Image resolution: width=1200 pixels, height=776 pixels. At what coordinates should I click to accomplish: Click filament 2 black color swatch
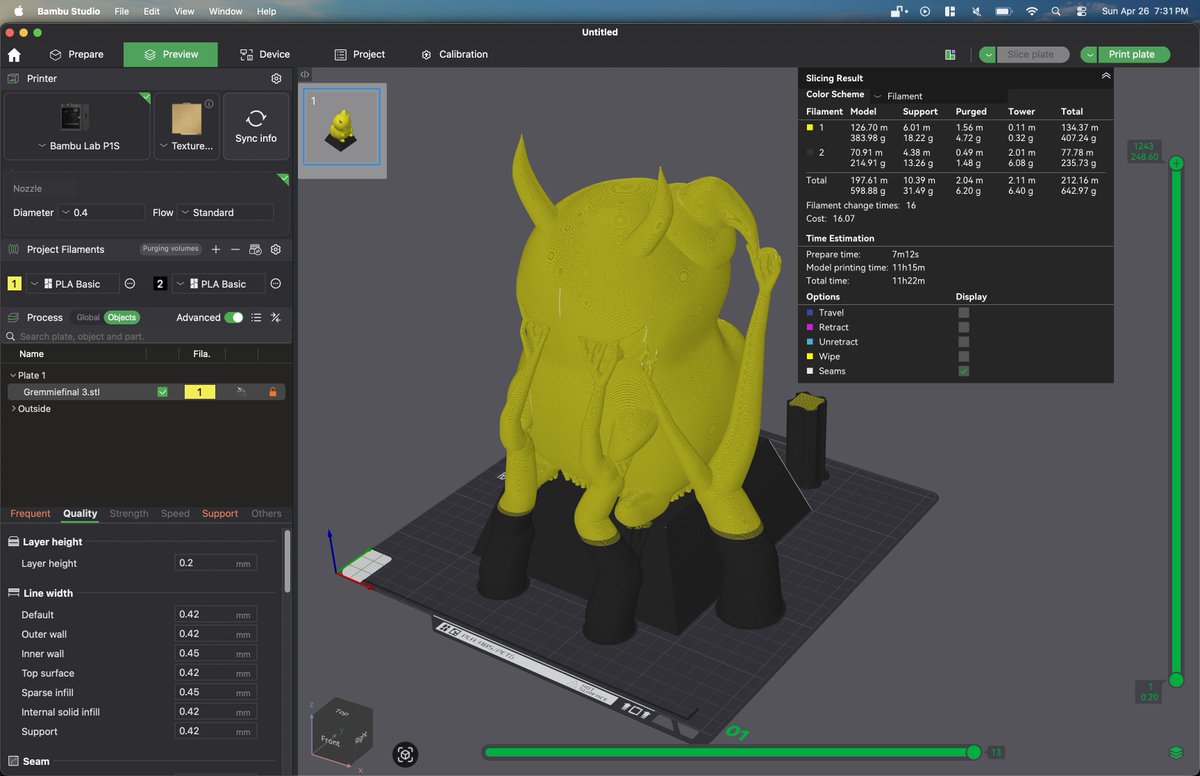[160, 284]
